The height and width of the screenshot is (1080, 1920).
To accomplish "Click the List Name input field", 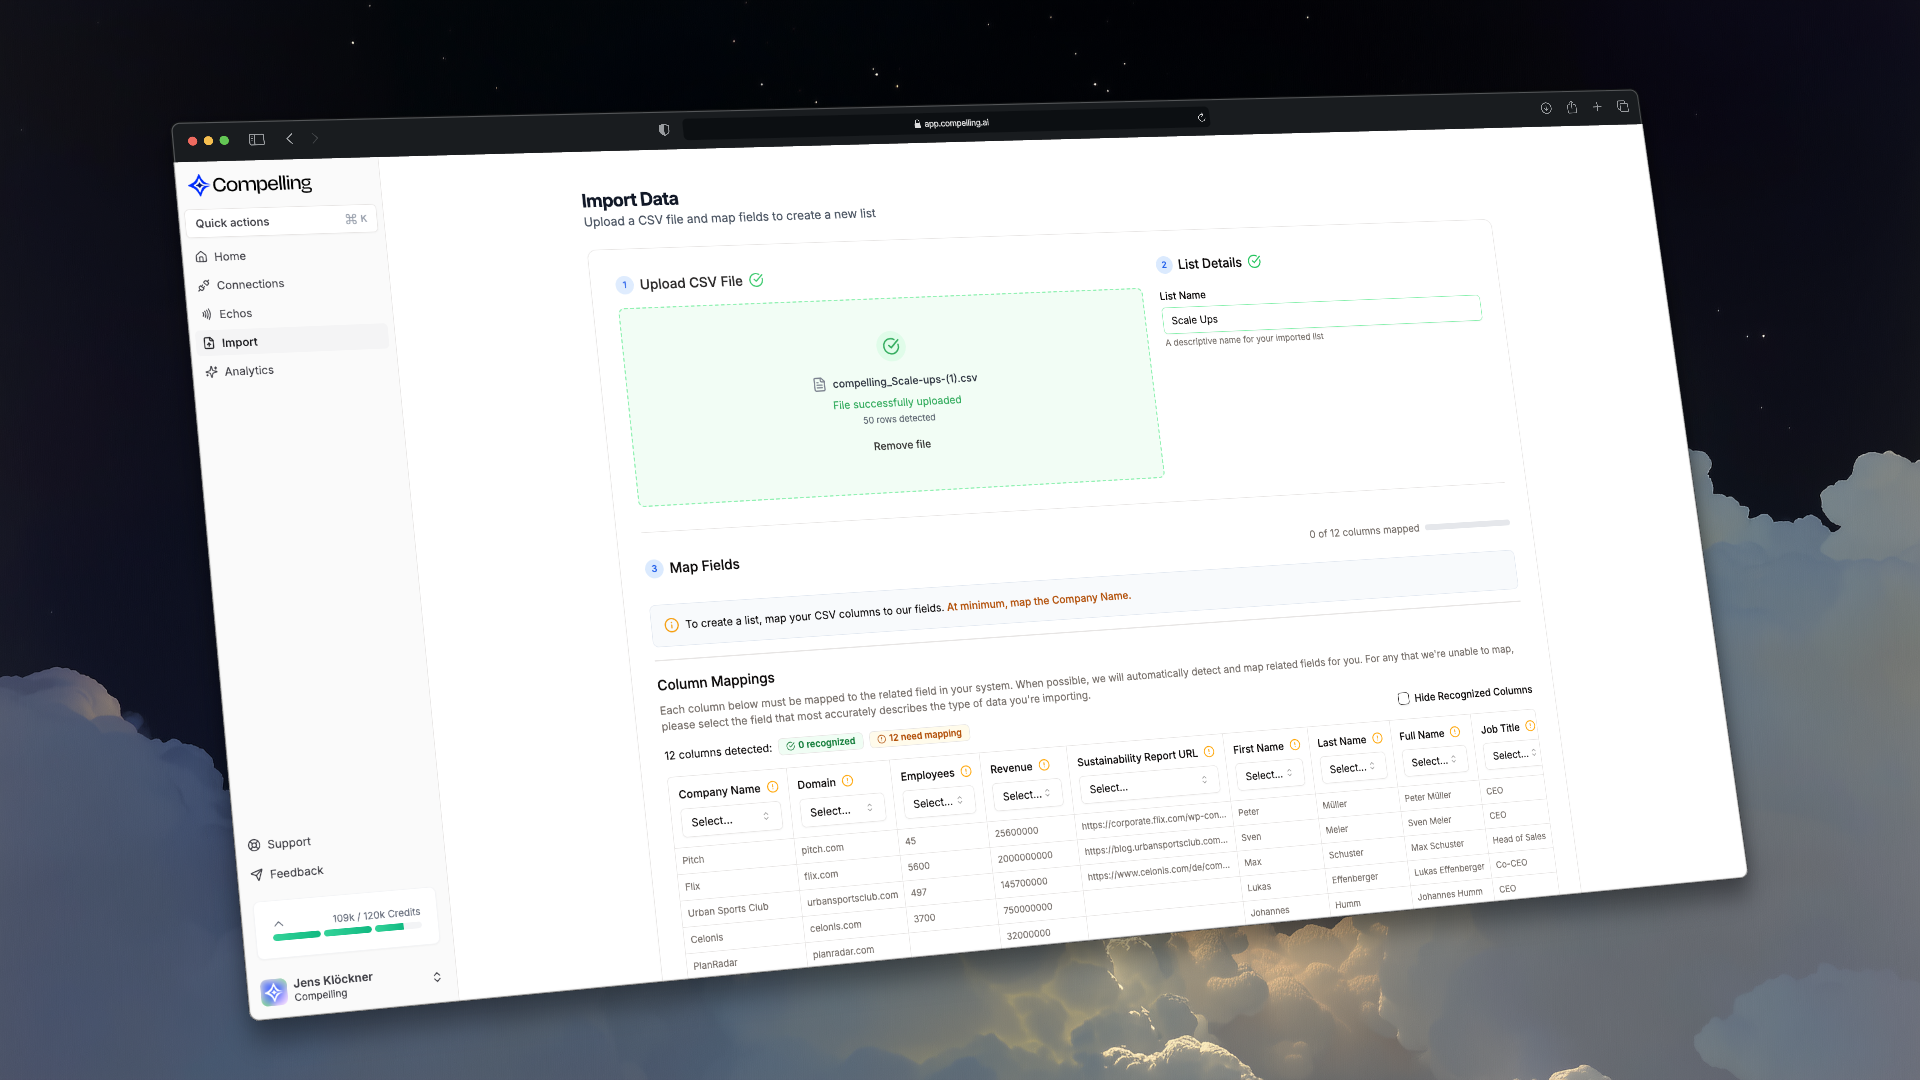I will pos(1320,314).
